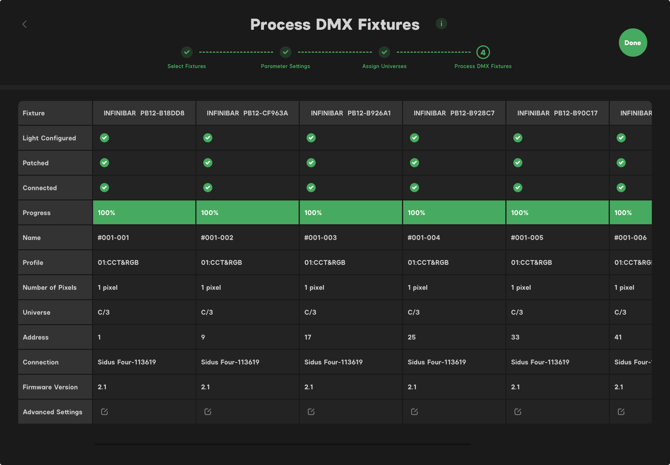The width and height of the screenshot is (670, 465).
Task: Click the back arrow icon
Action: (x=25, y=24)
